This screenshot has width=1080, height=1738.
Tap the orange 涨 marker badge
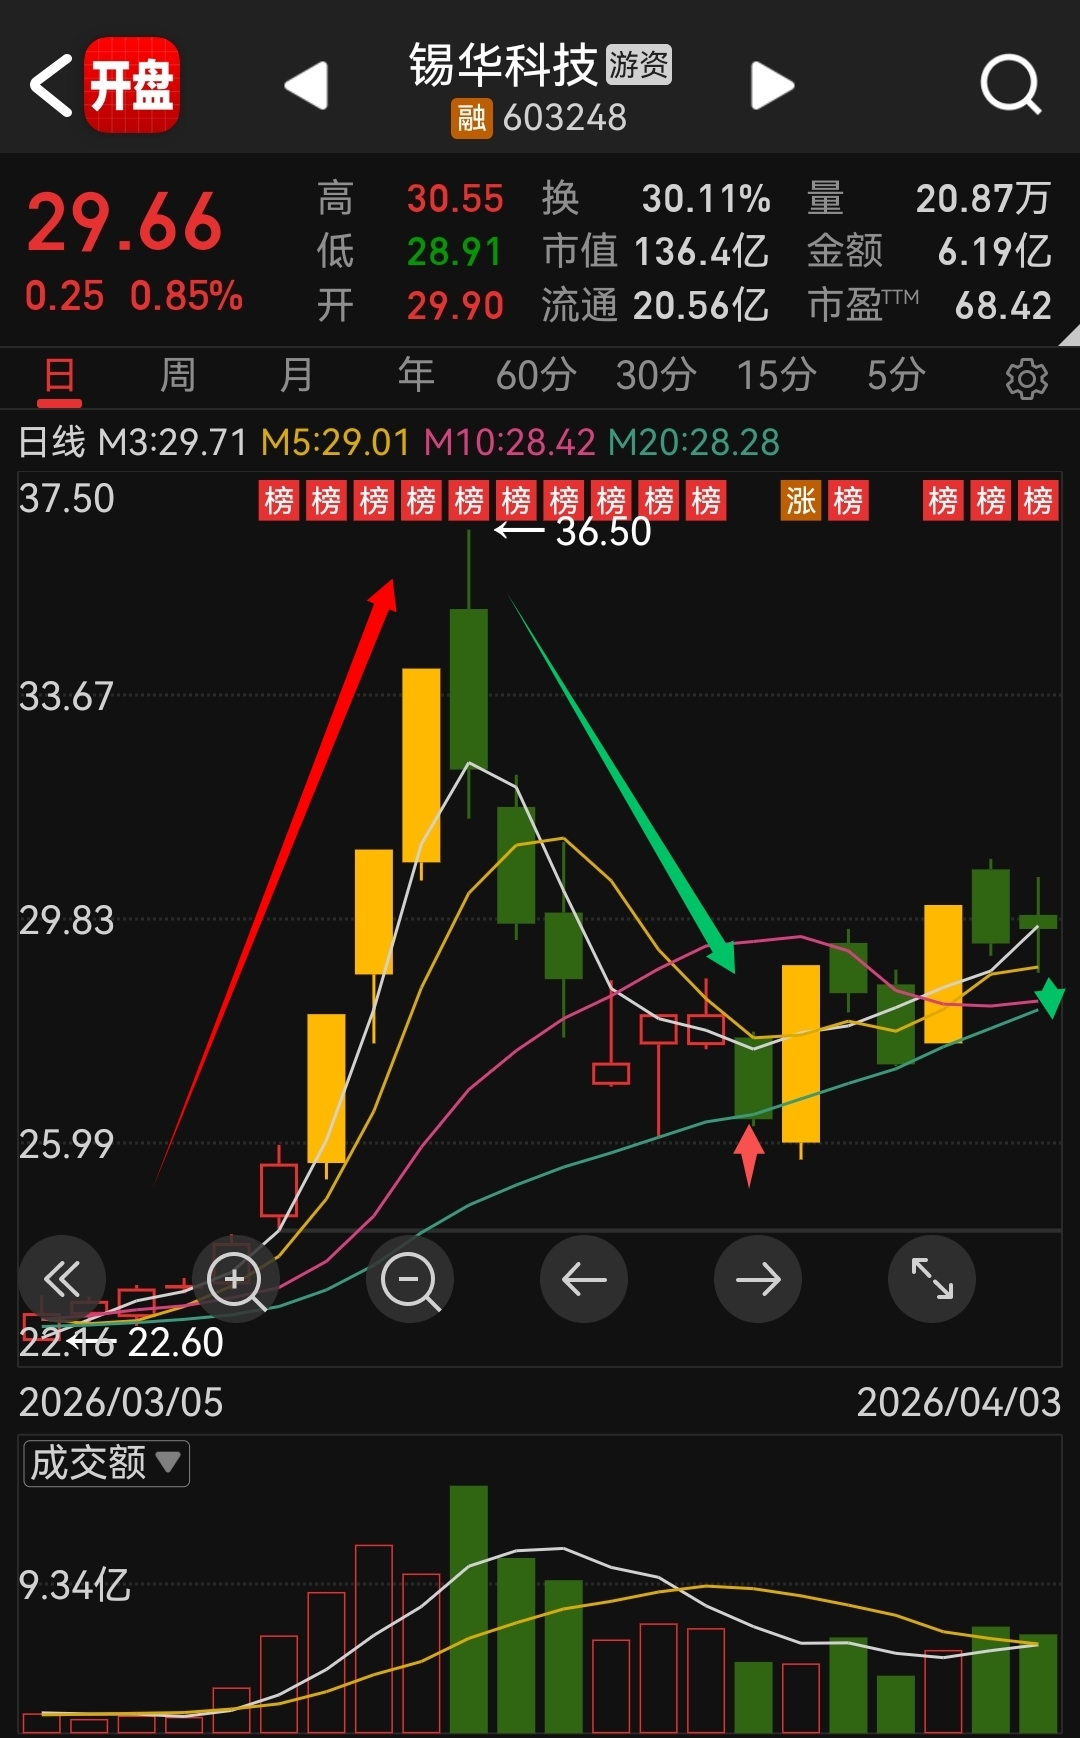tap(800, 500)
